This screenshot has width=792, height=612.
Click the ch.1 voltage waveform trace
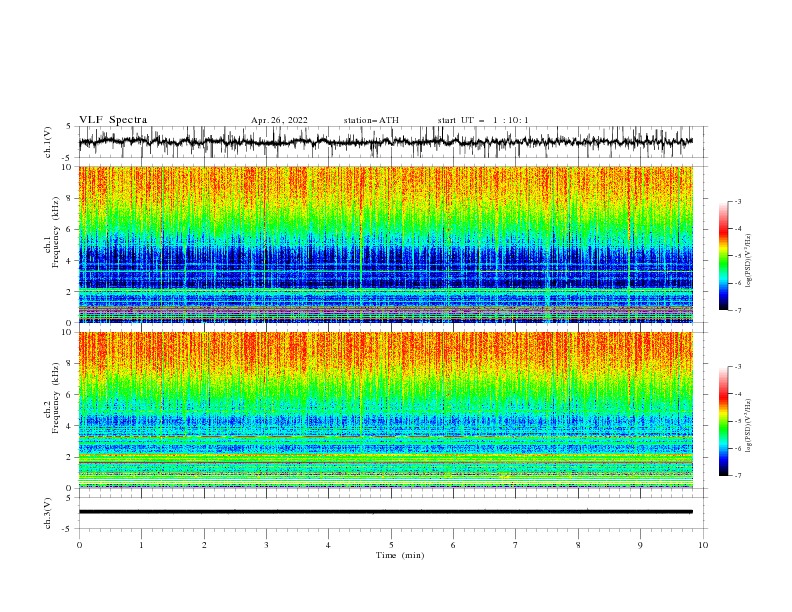385,142
